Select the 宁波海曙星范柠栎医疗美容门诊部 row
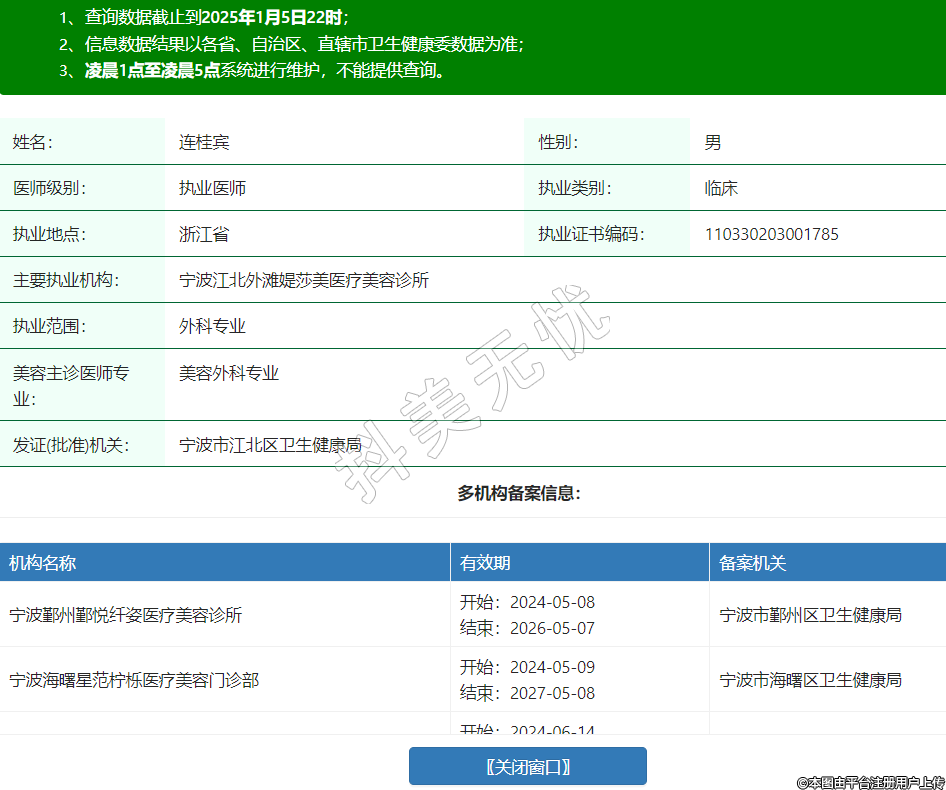Screen dimensions: 946x790 (134, 680)
